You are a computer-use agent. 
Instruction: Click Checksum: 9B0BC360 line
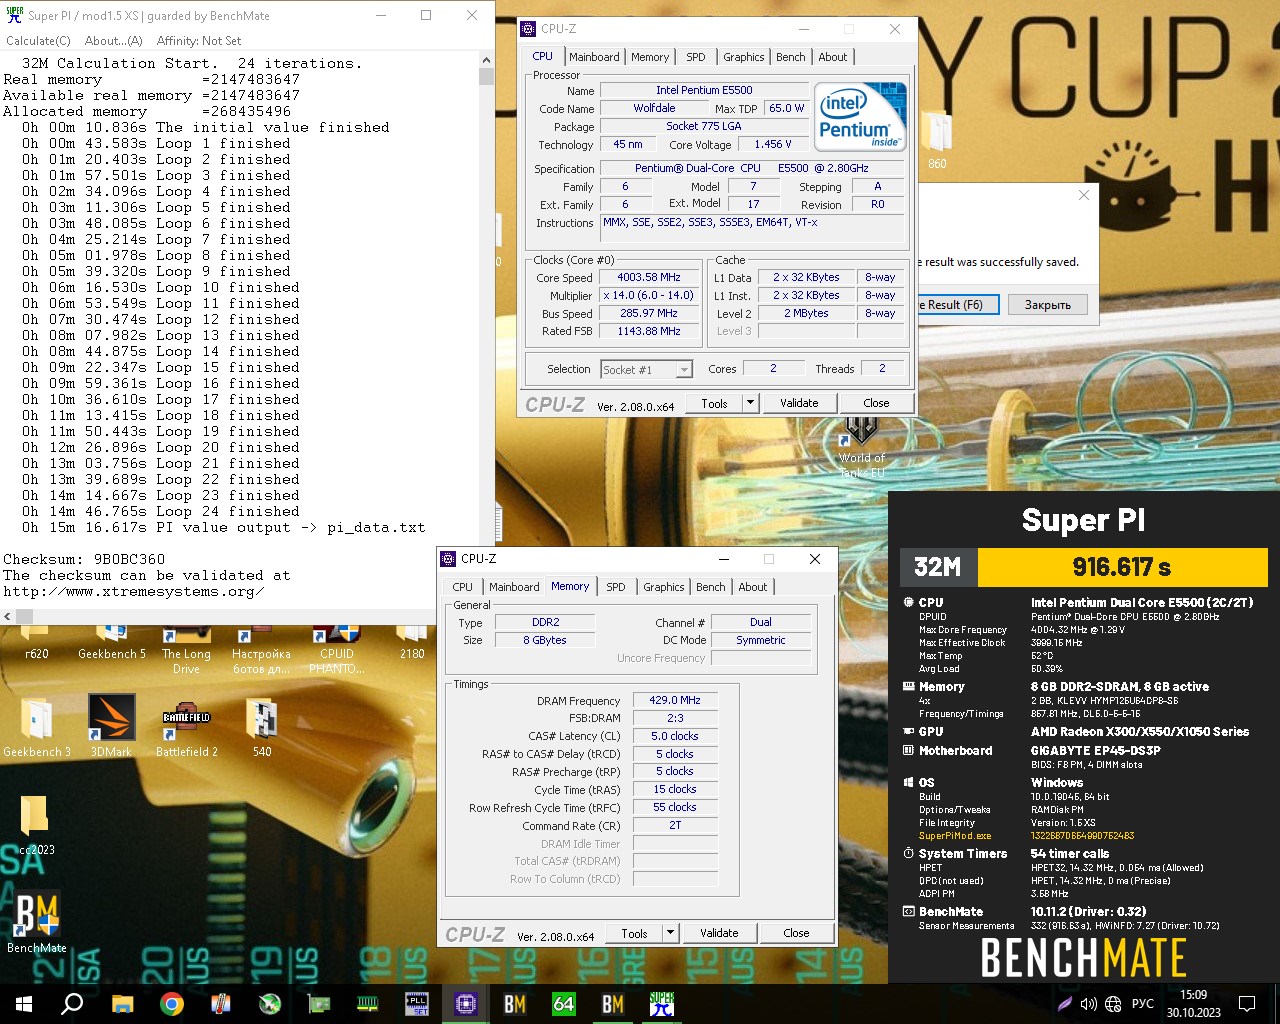(84, 559)
